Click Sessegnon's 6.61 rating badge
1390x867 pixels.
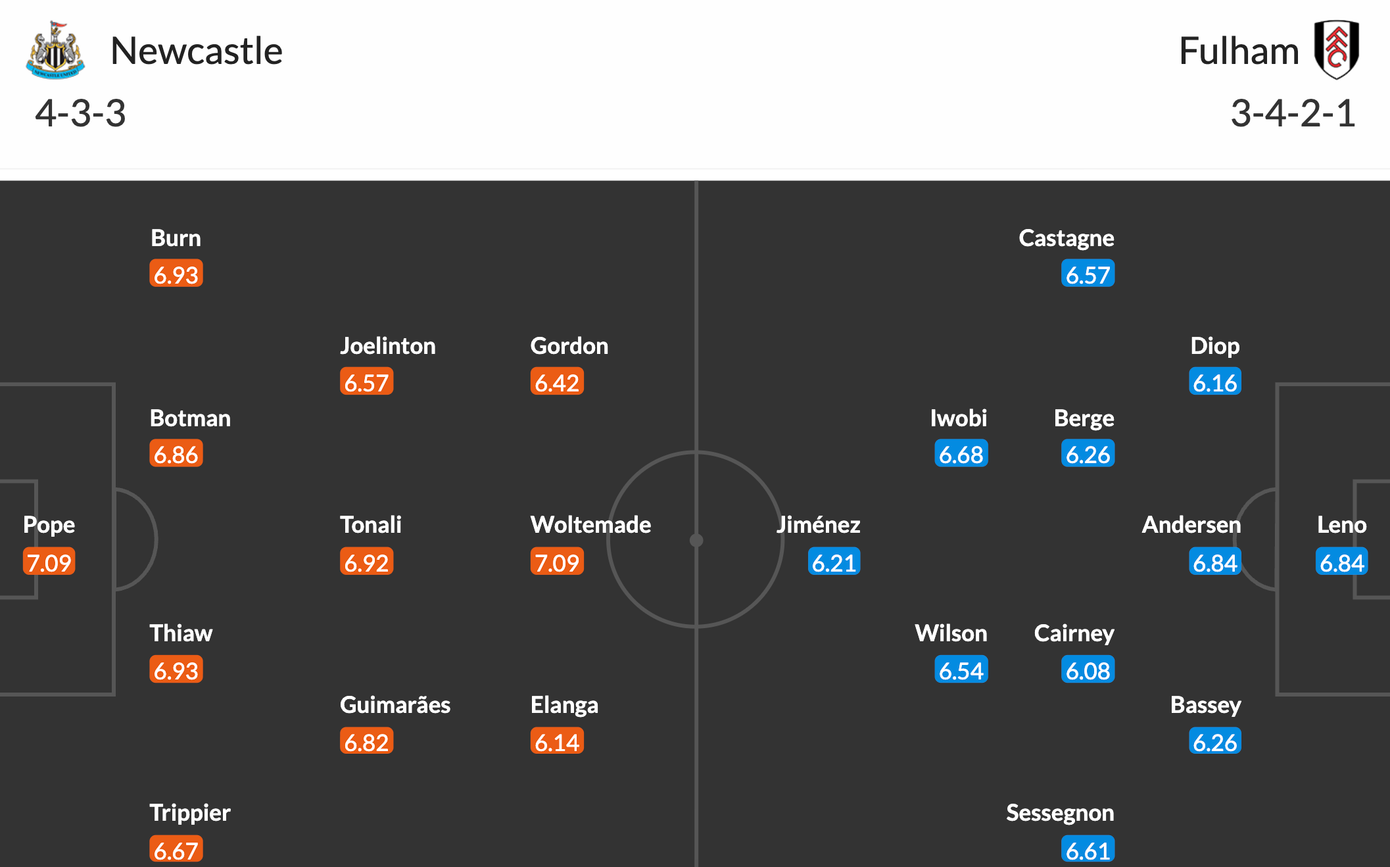[x=1088, y=850]
